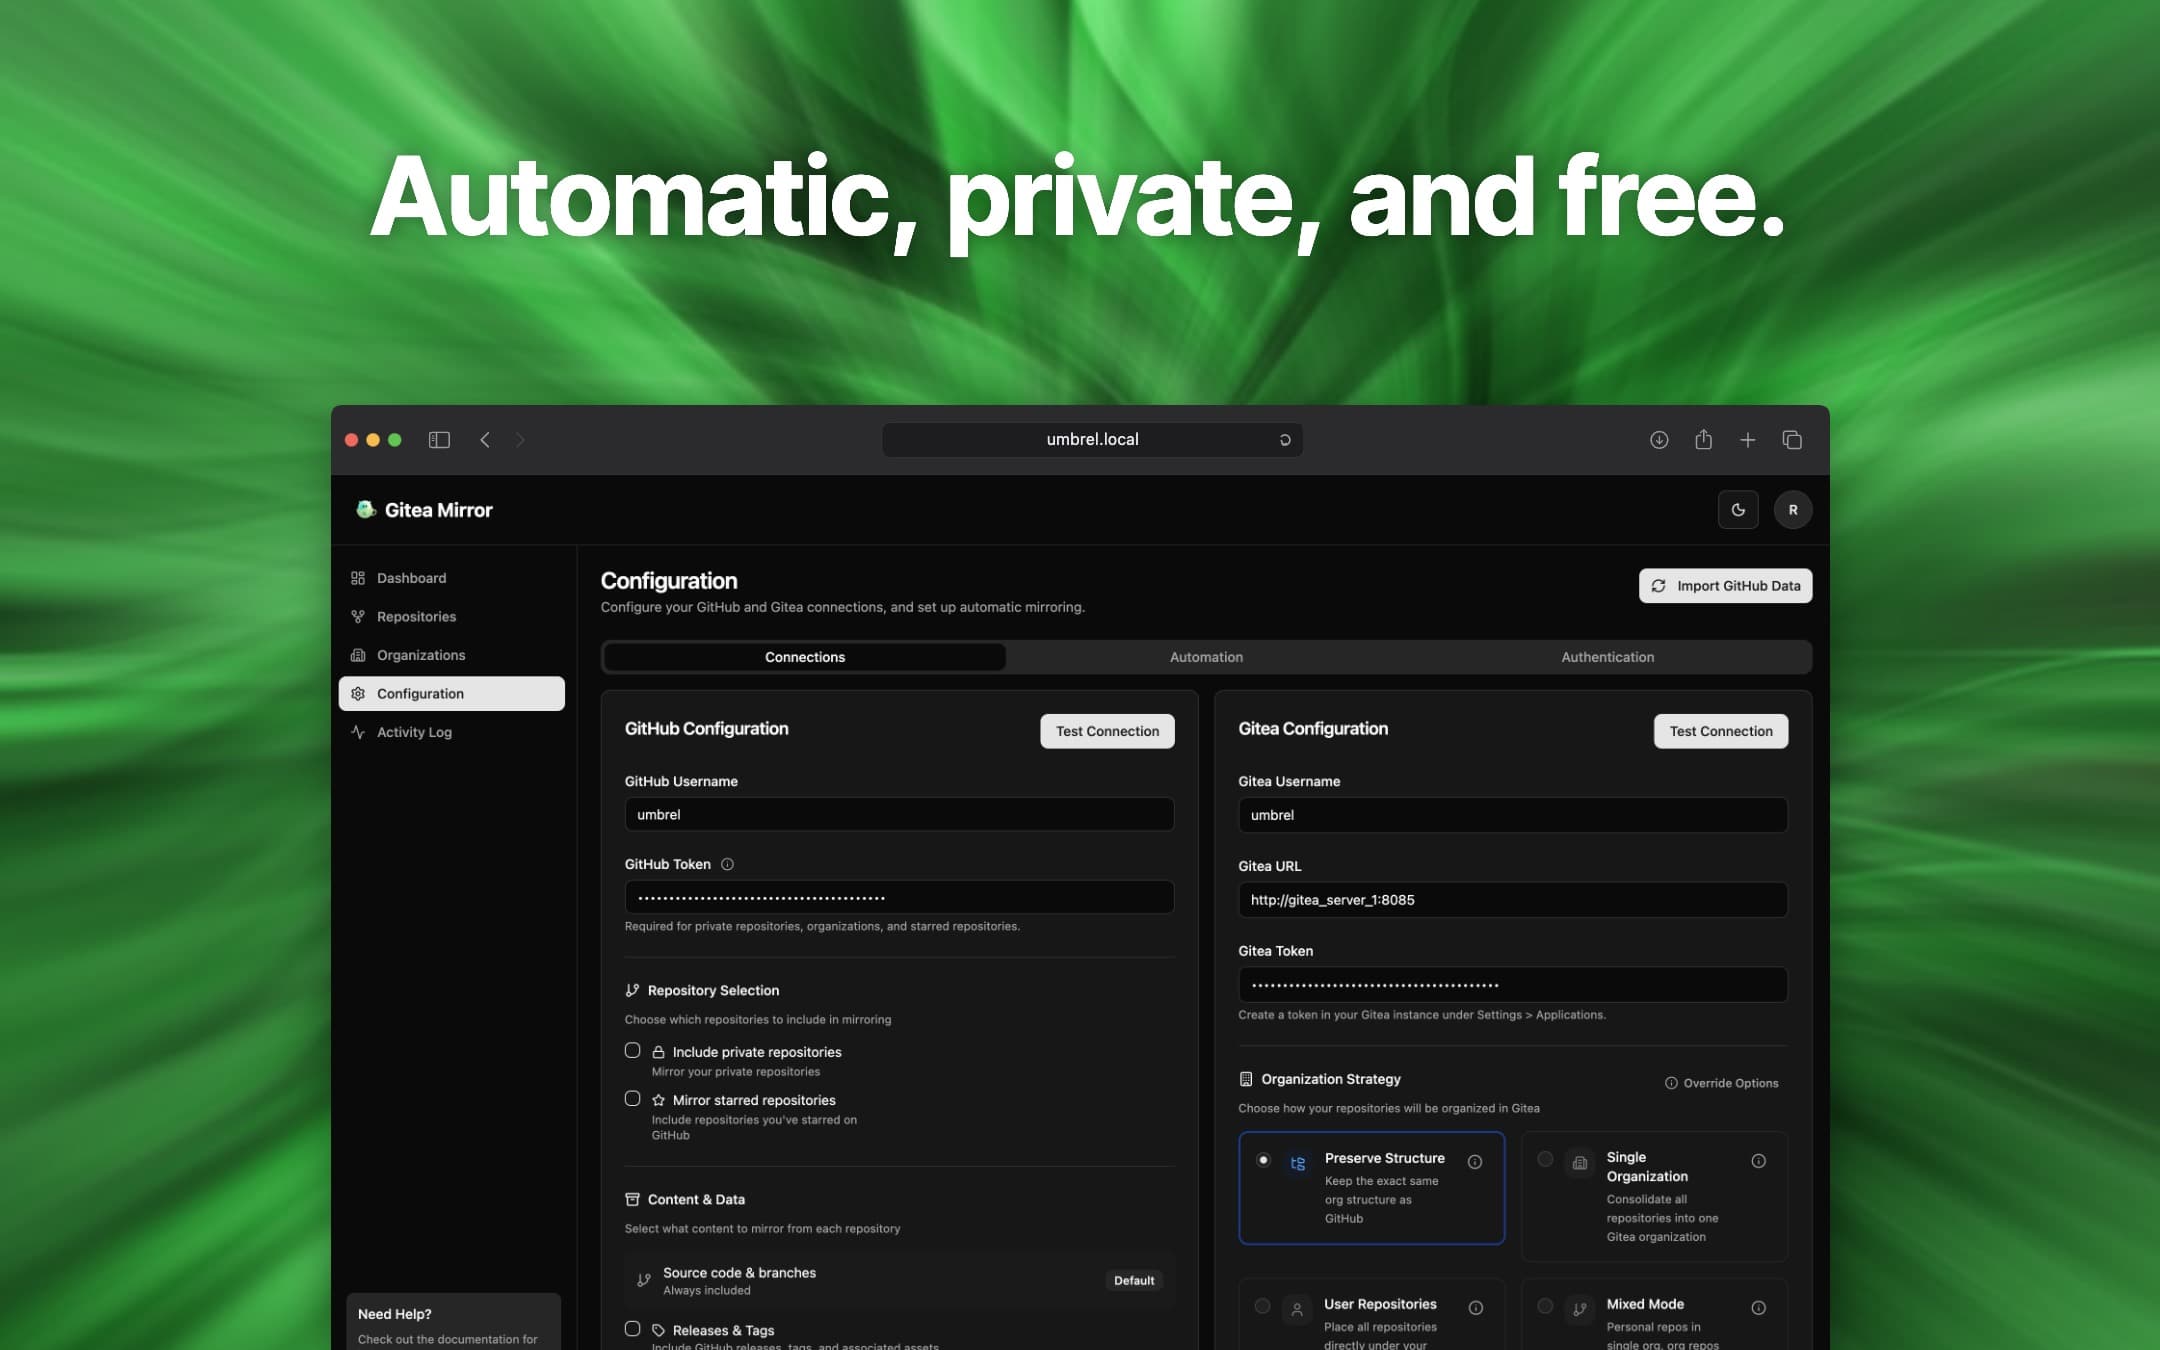
Task: Enable Mirror starred repositories checkbox
Action: pyautogui.click(x=632, y=1098)
